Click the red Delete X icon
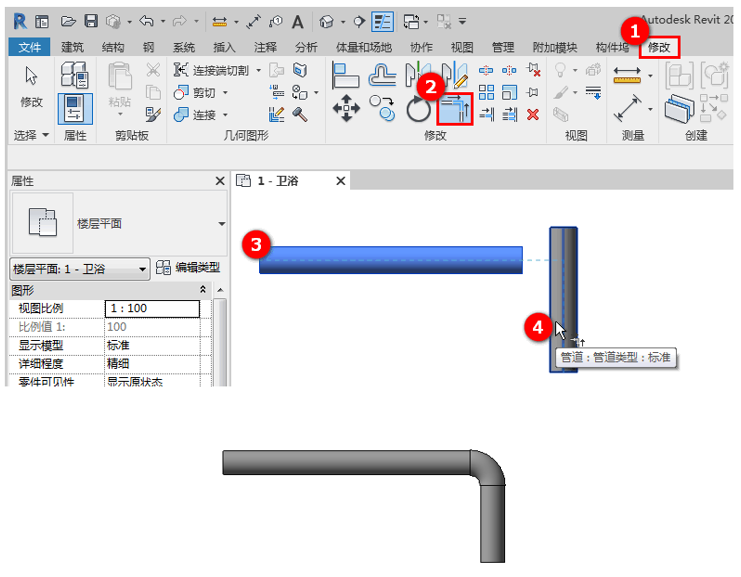 [533, 114]
